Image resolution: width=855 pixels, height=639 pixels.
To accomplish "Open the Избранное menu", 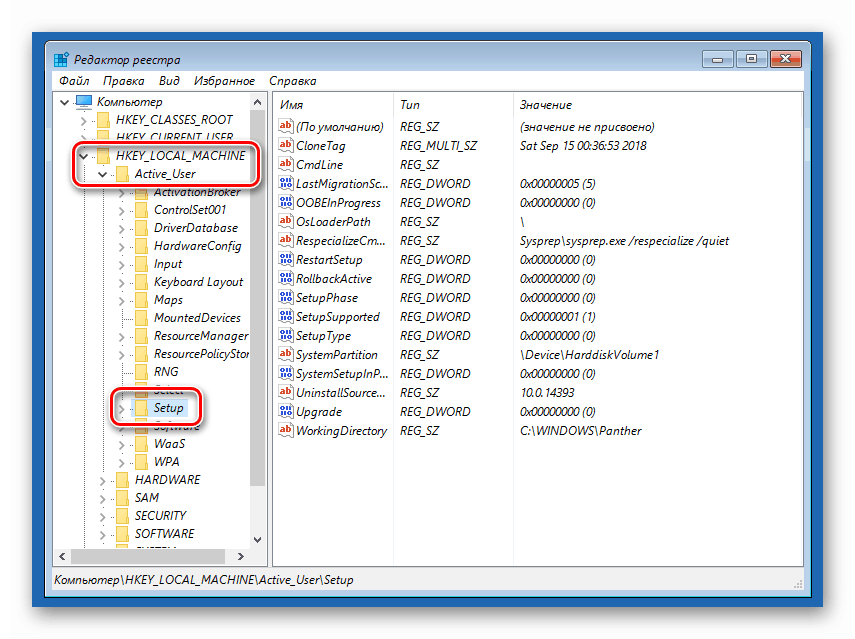I will 224,81.
